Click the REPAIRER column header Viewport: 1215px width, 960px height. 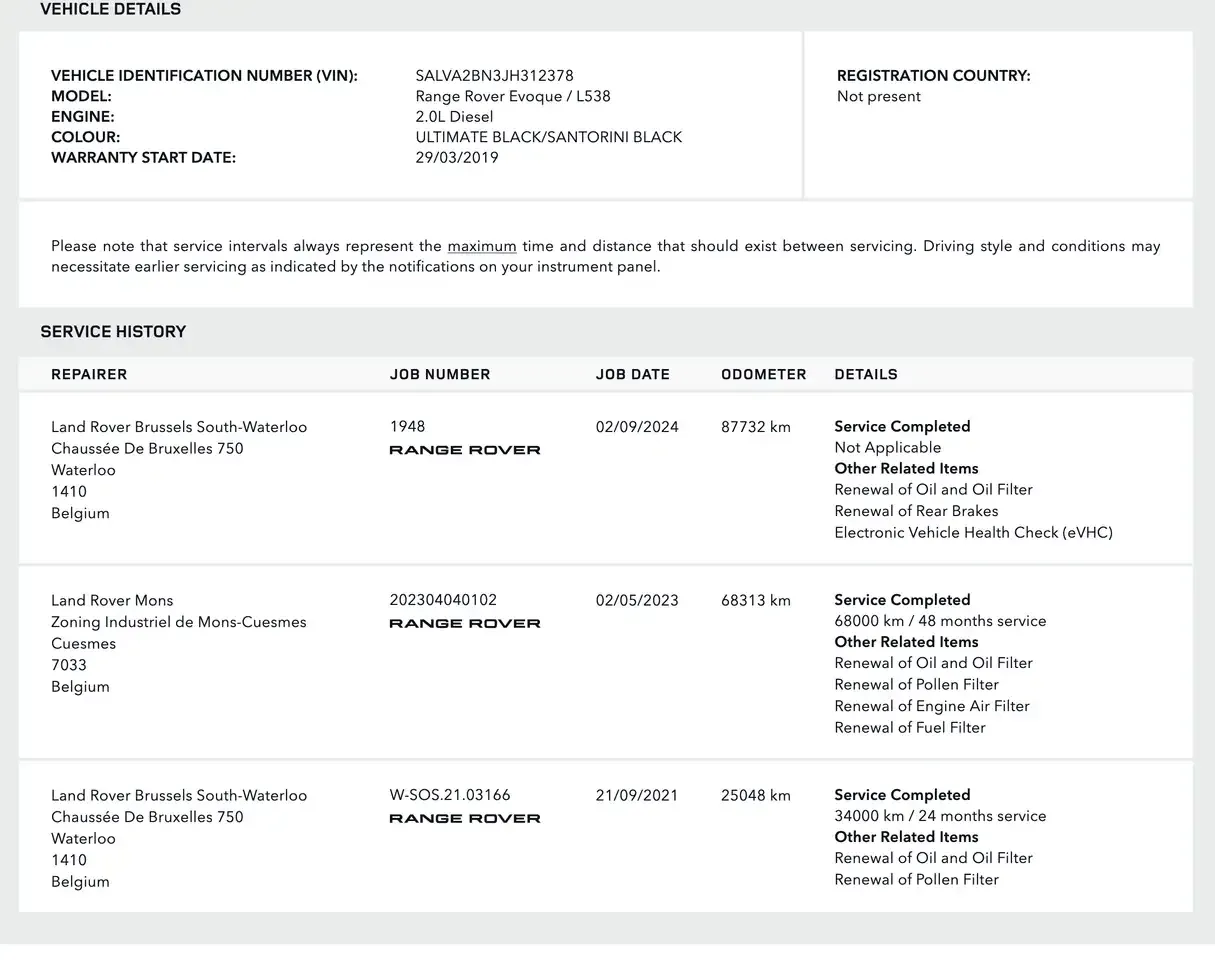[89, 375]
